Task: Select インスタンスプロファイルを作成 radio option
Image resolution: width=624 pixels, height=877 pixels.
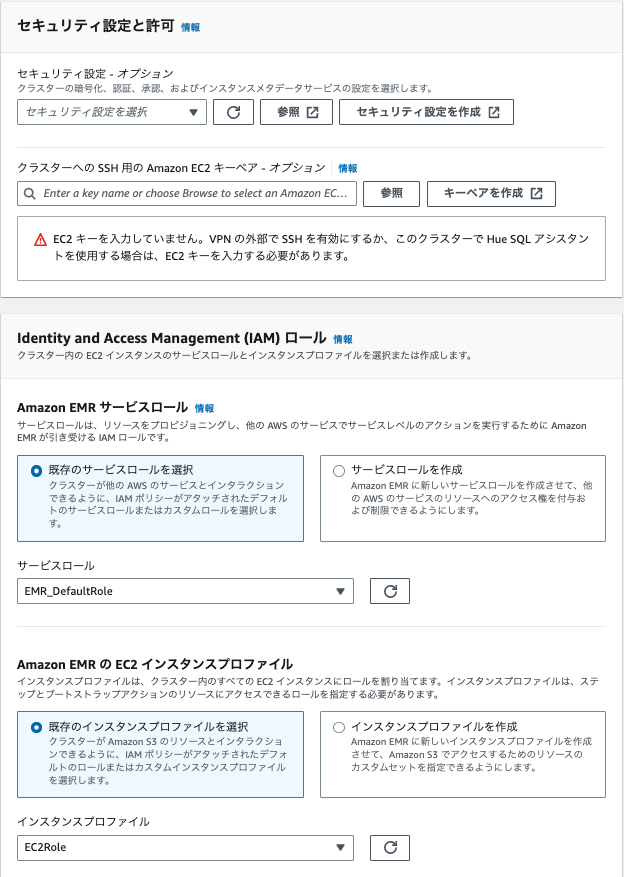Action: [x=339, y=727]
